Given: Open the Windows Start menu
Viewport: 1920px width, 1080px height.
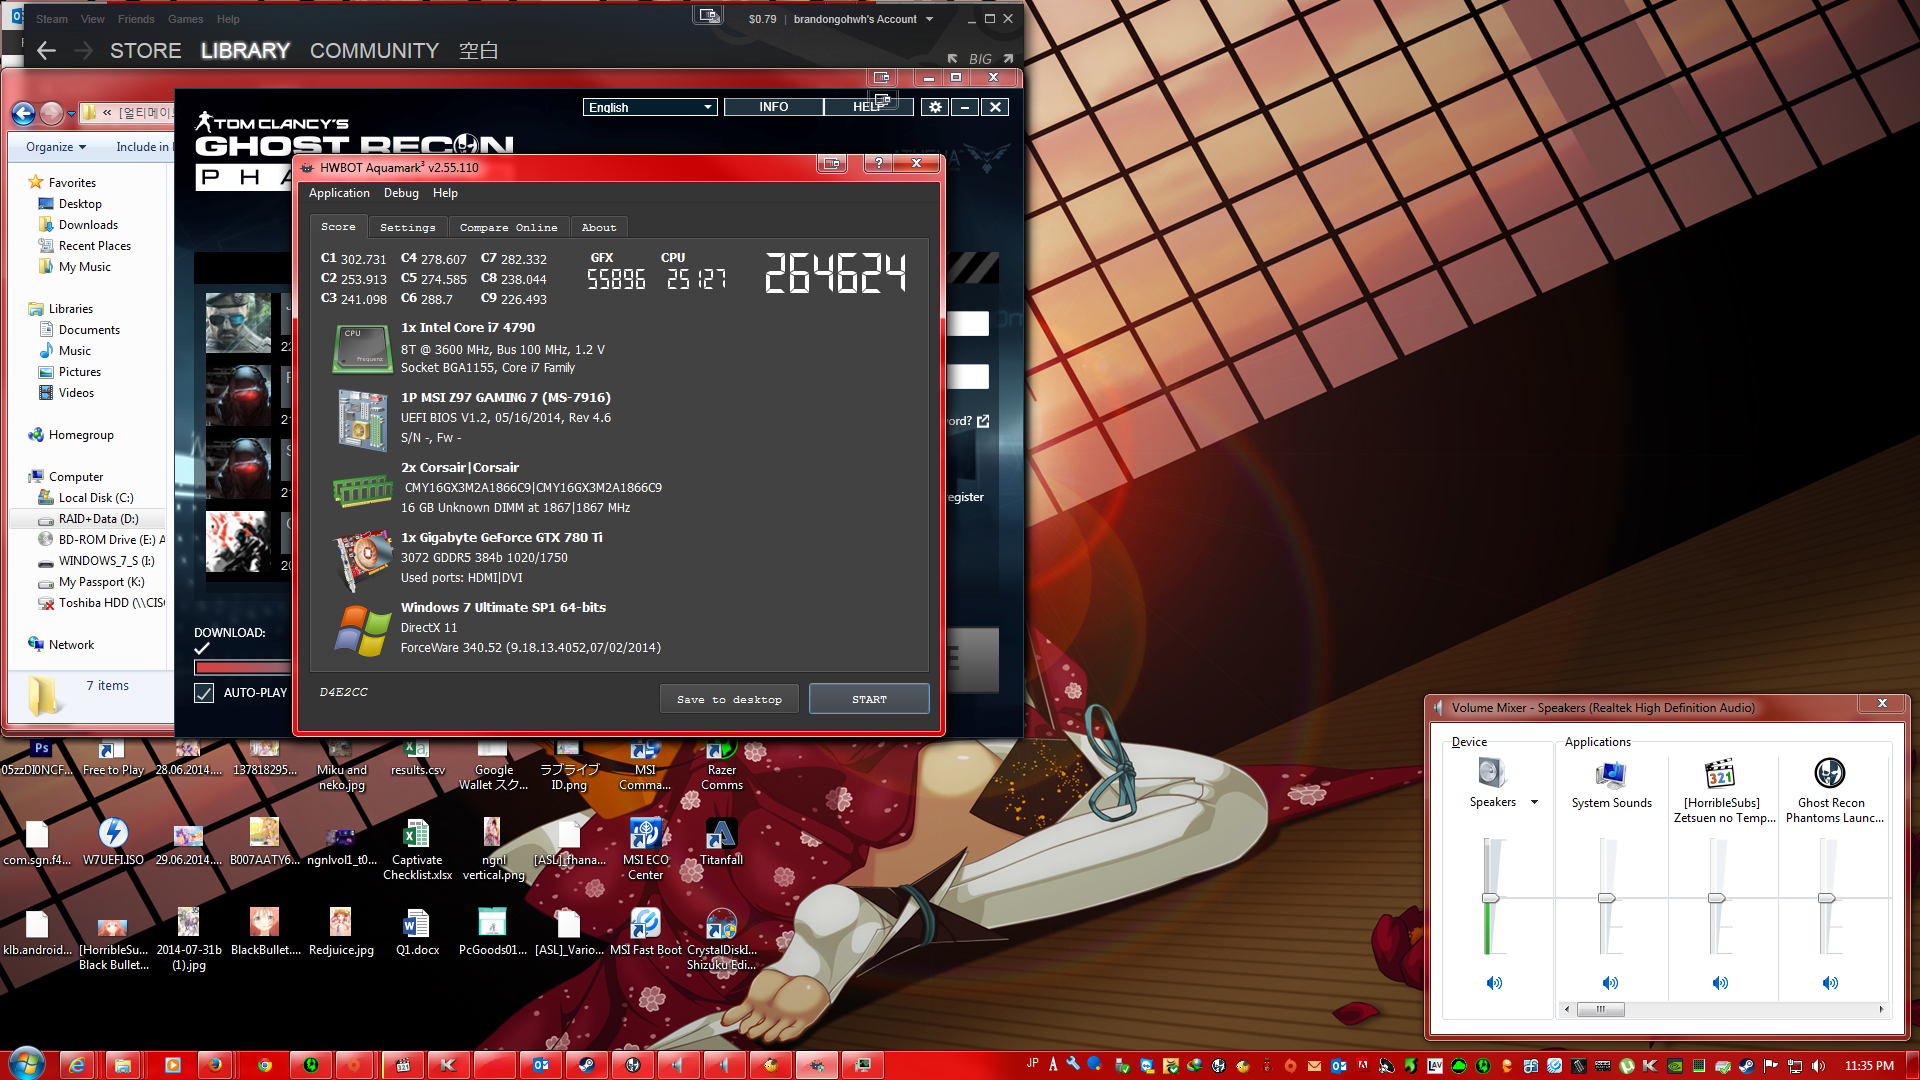Looking at the screenshot, I should [x=27, y=1065].
